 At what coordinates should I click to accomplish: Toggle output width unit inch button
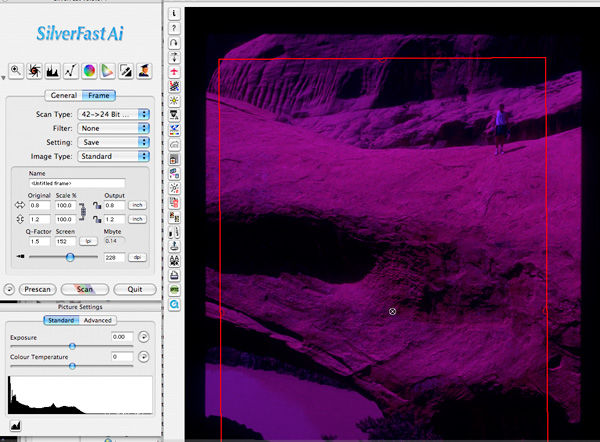(137, 204)
